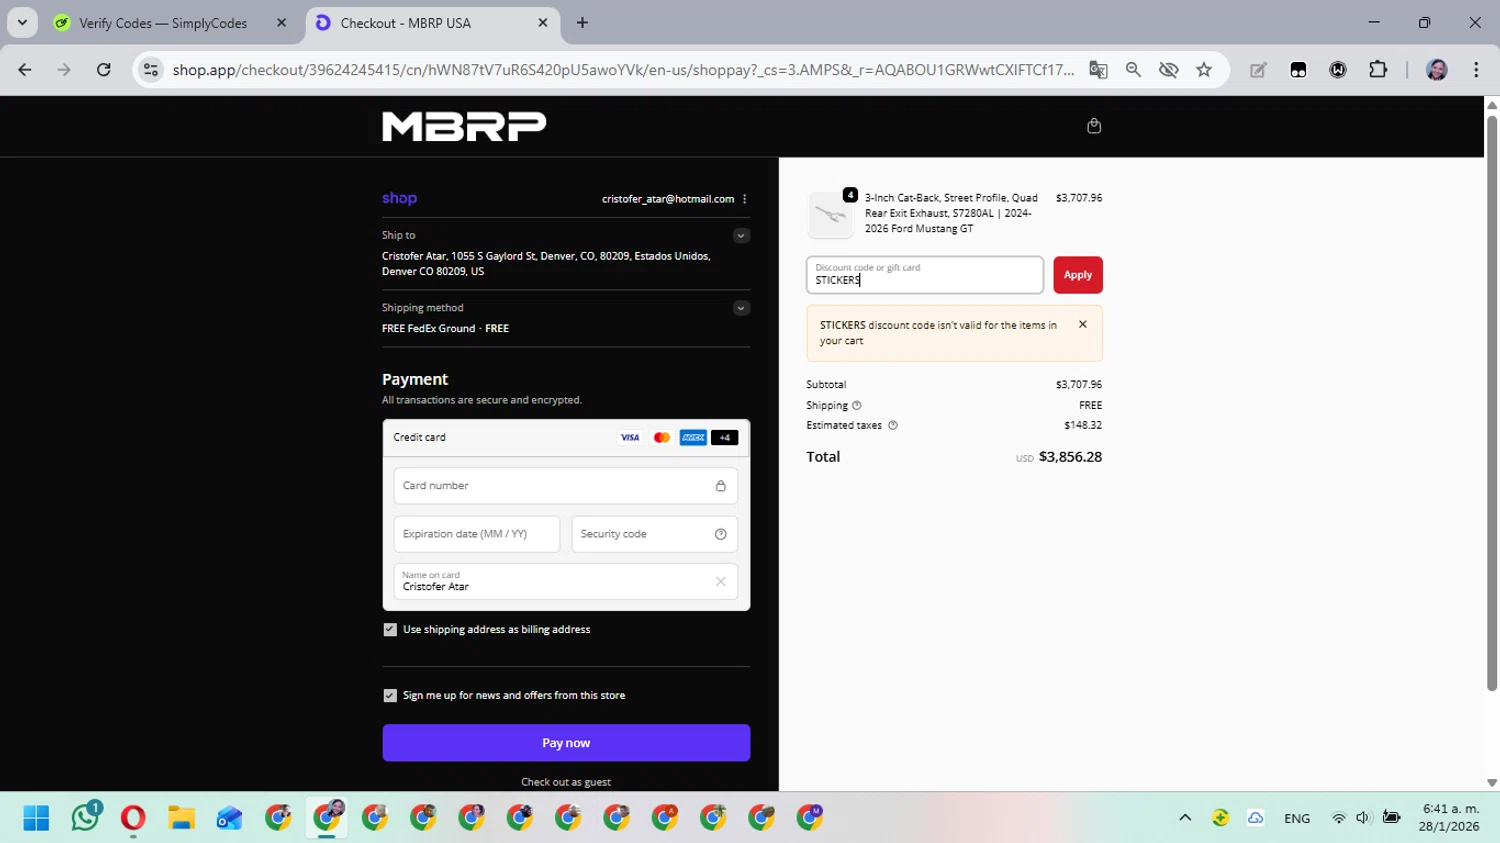
Task: Click the translate page icon
Action: click(x=1098, y=70)
